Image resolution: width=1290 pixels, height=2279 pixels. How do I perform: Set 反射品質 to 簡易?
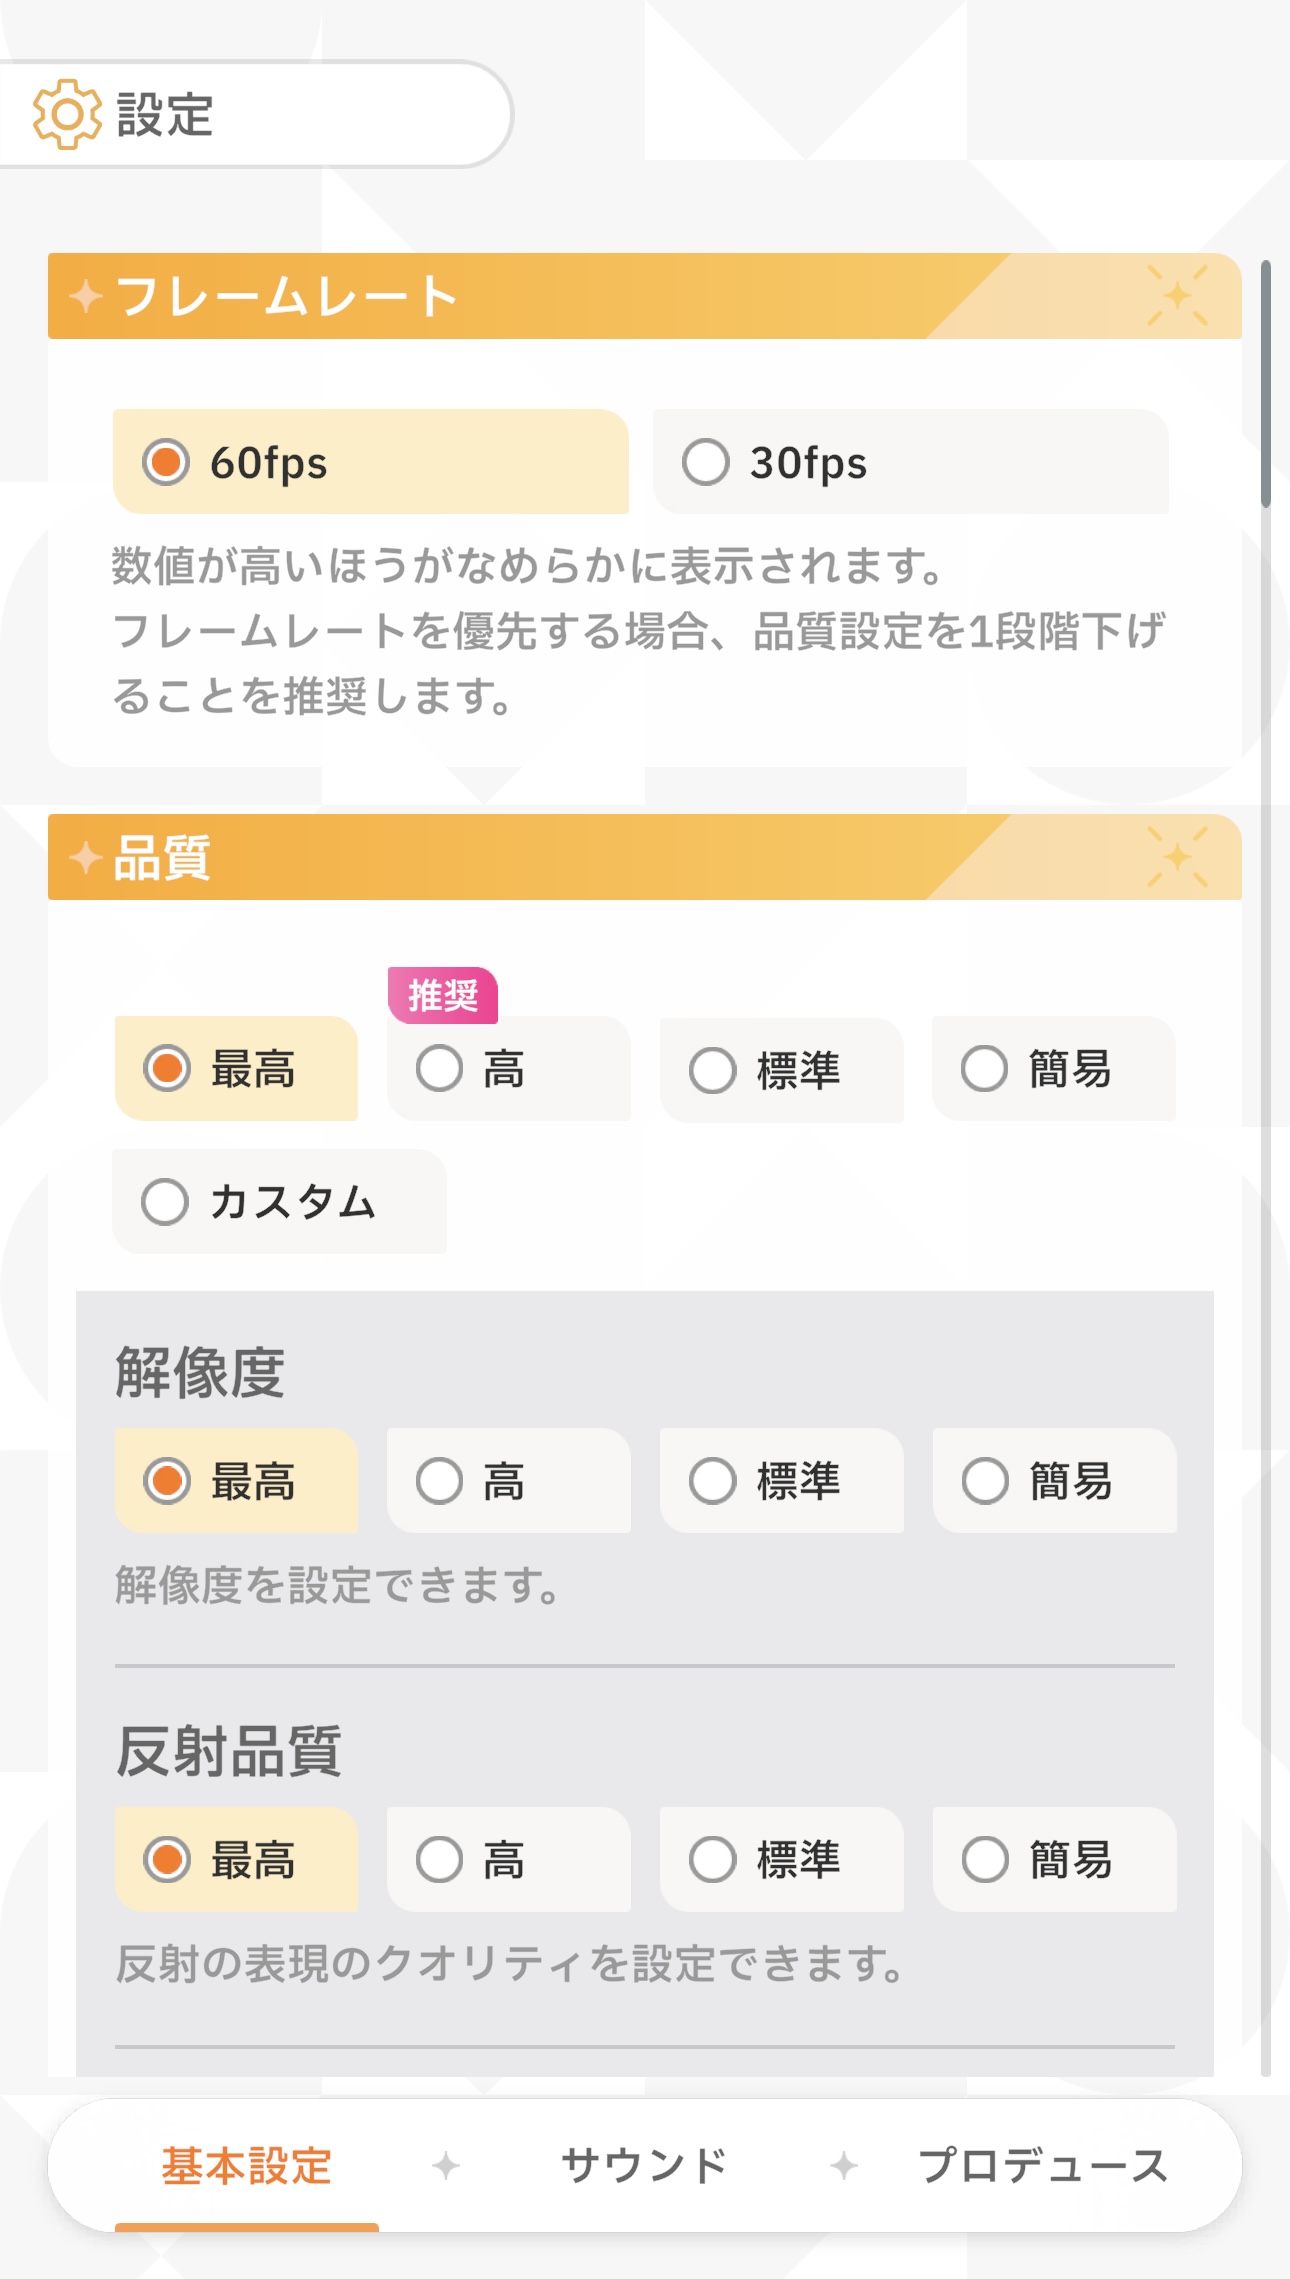point(1054,1860)
